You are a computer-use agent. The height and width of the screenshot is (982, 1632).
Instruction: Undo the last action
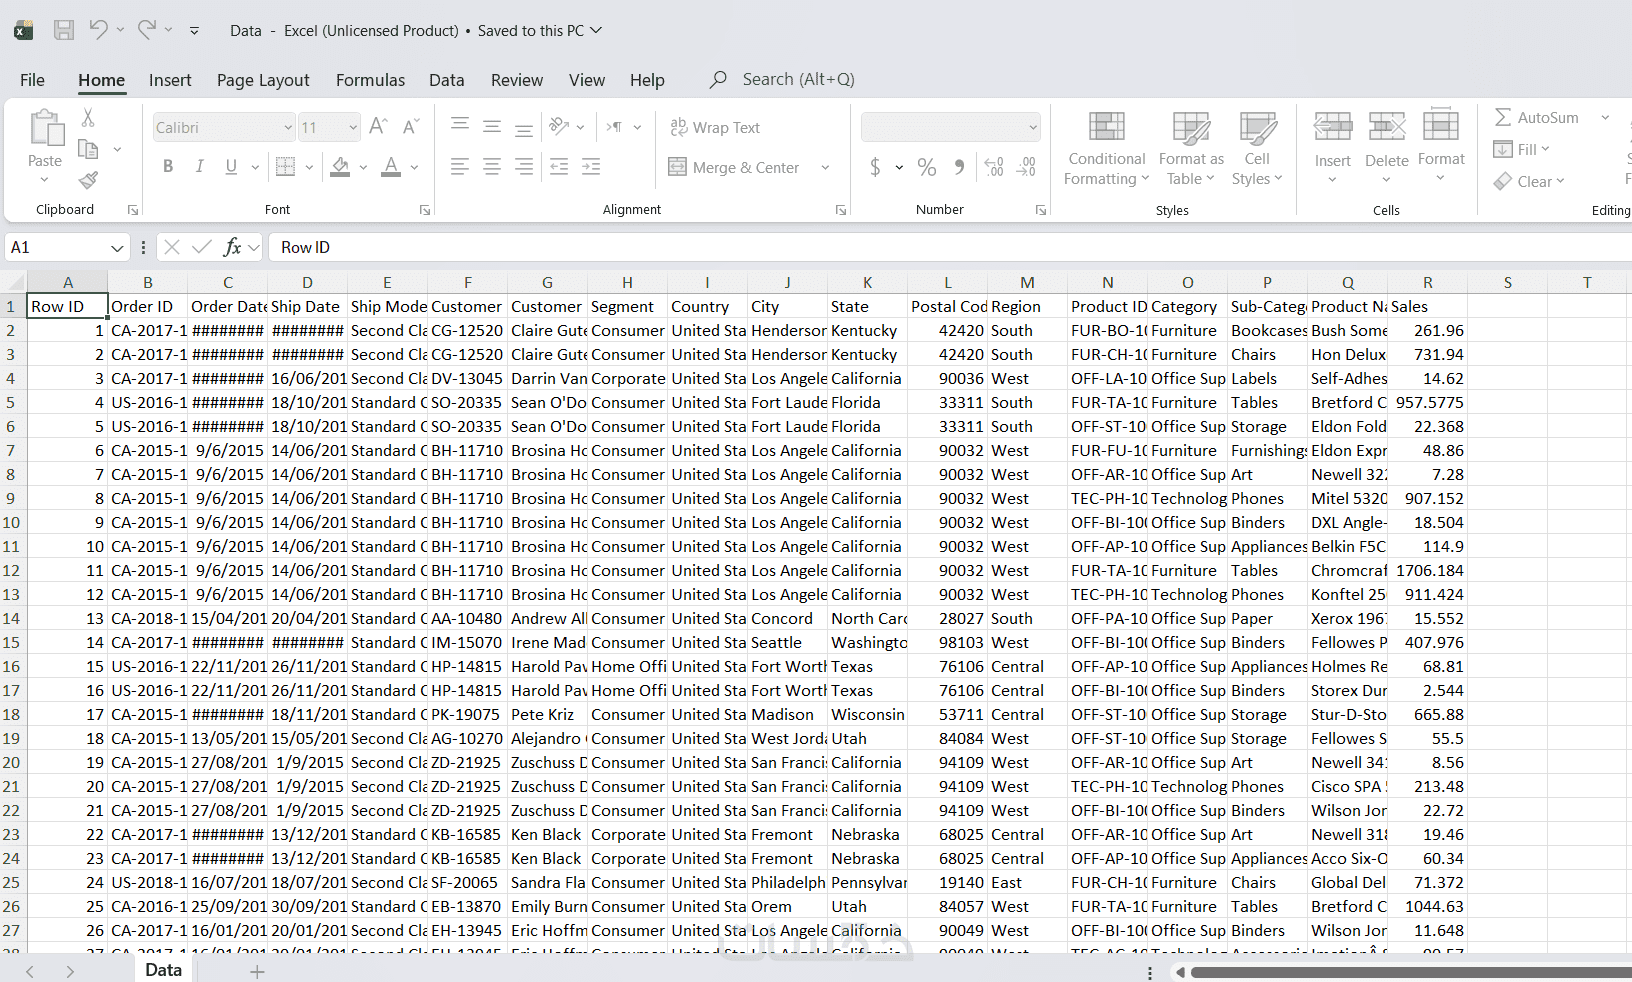[x=98, y=30]
